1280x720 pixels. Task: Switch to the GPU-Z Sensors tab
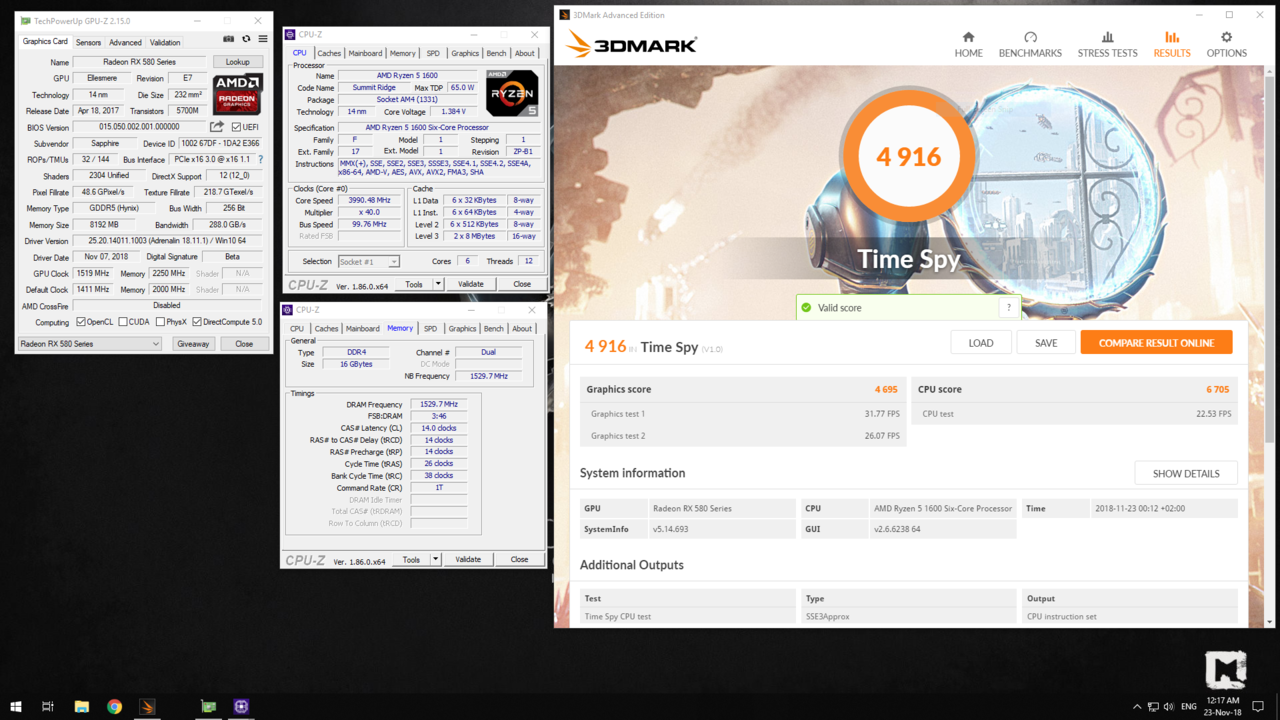pyautogui.click(x=88, y=42)
